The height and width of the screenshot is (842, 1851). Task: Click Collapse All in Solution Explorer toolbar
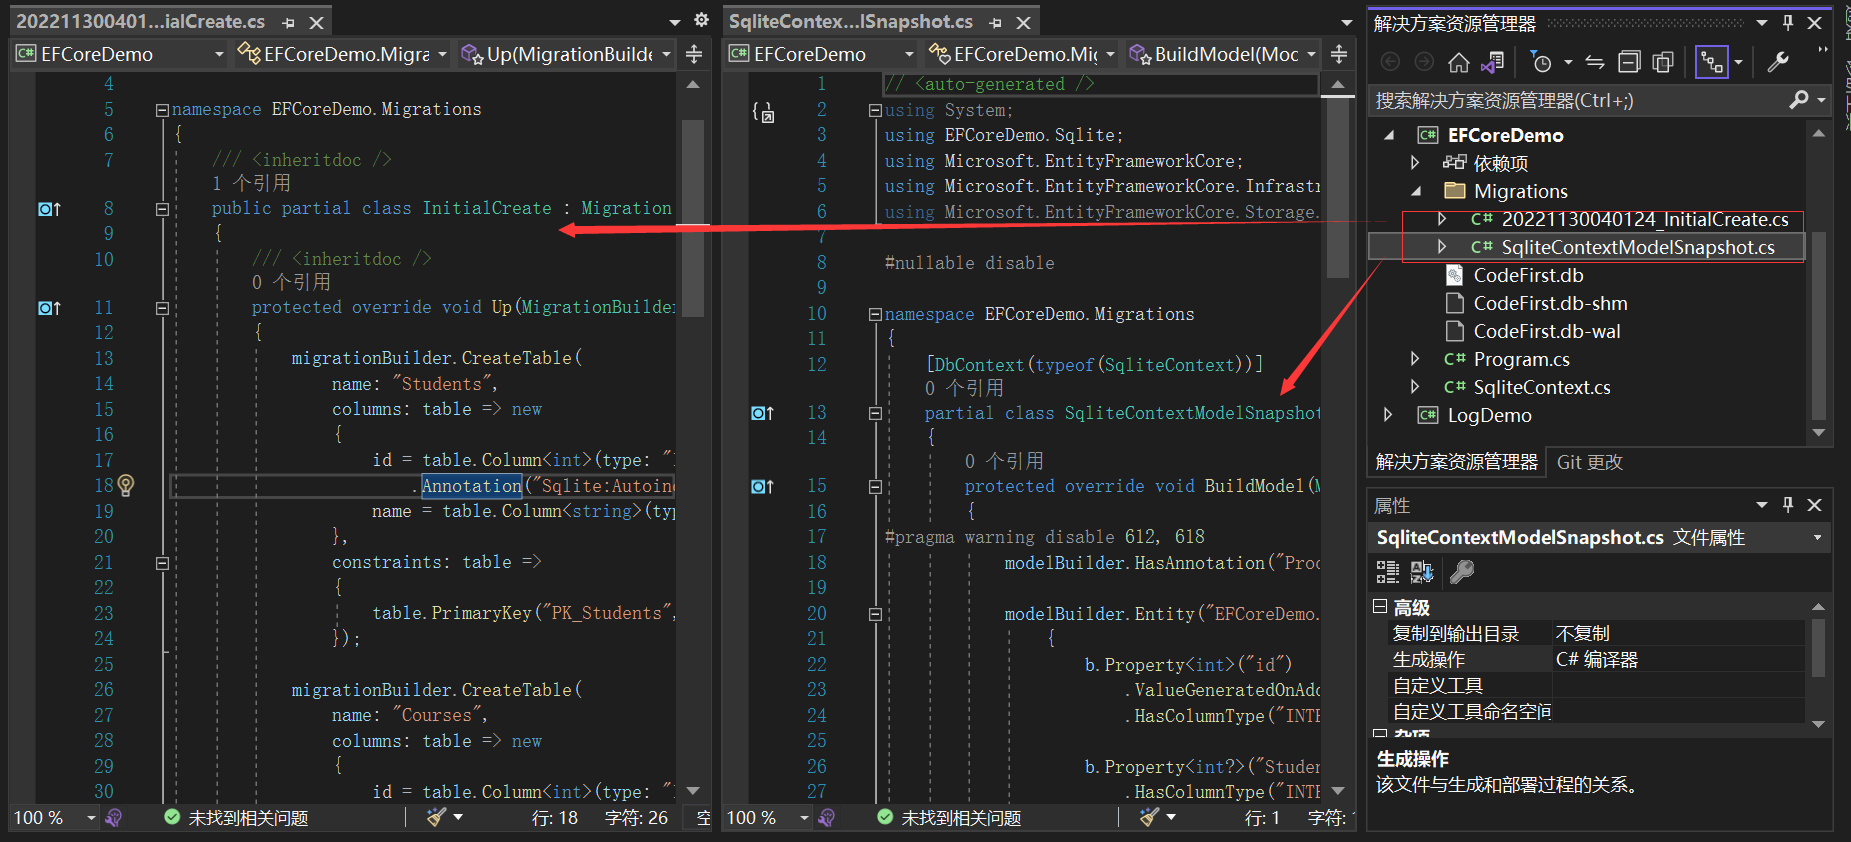point(1629,63)
